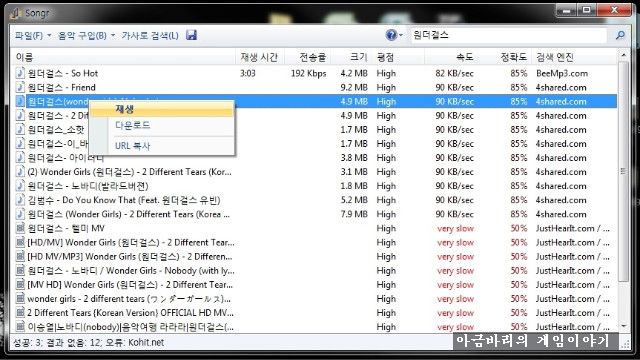Click the 3.8 MB size value
This screenshot has height=360, width=640.
click(354, 158)
